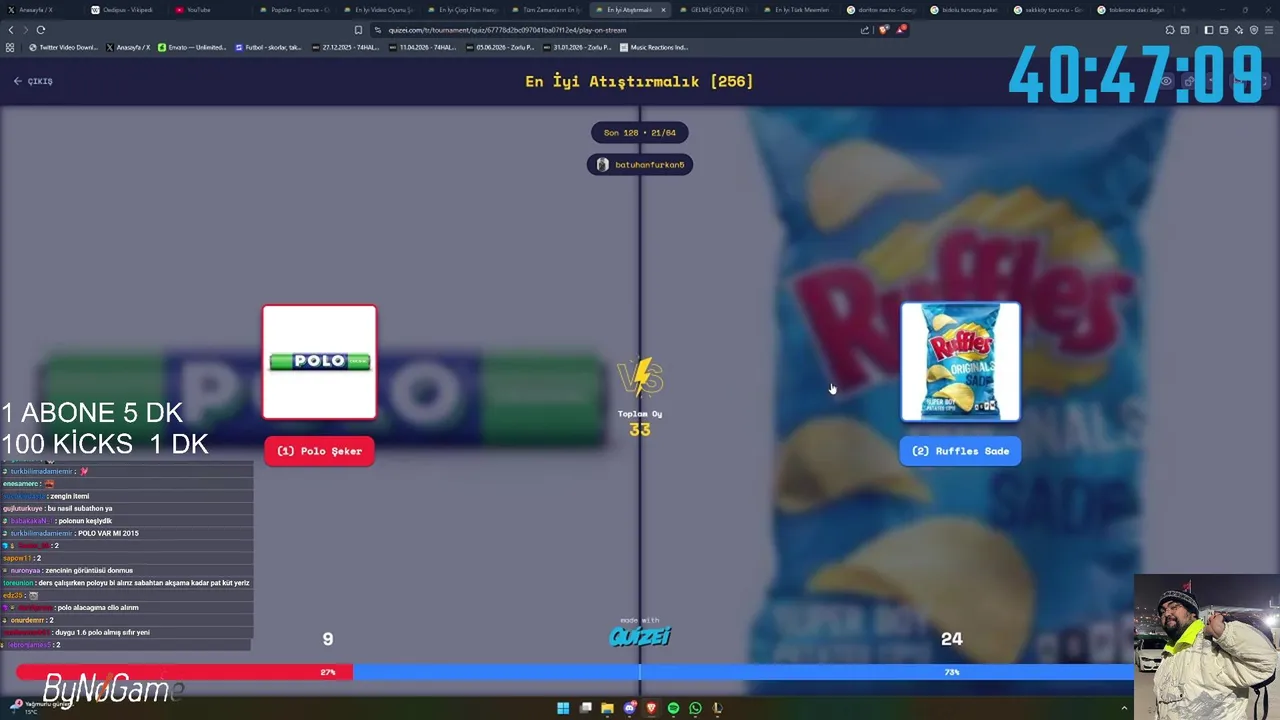Image resolution: width=1280 pixels, height=720 pixels.
Task: Switch to the Popüler - Turnuva tab
Action: coord(293,10)
